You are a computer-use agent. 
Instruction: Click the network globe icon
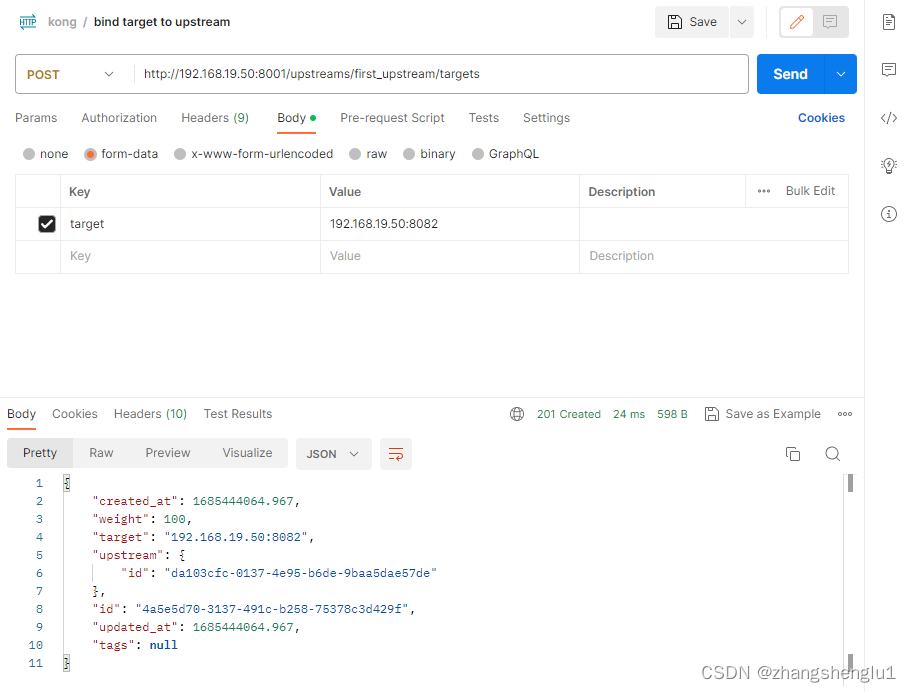click(x=517, y=414)
